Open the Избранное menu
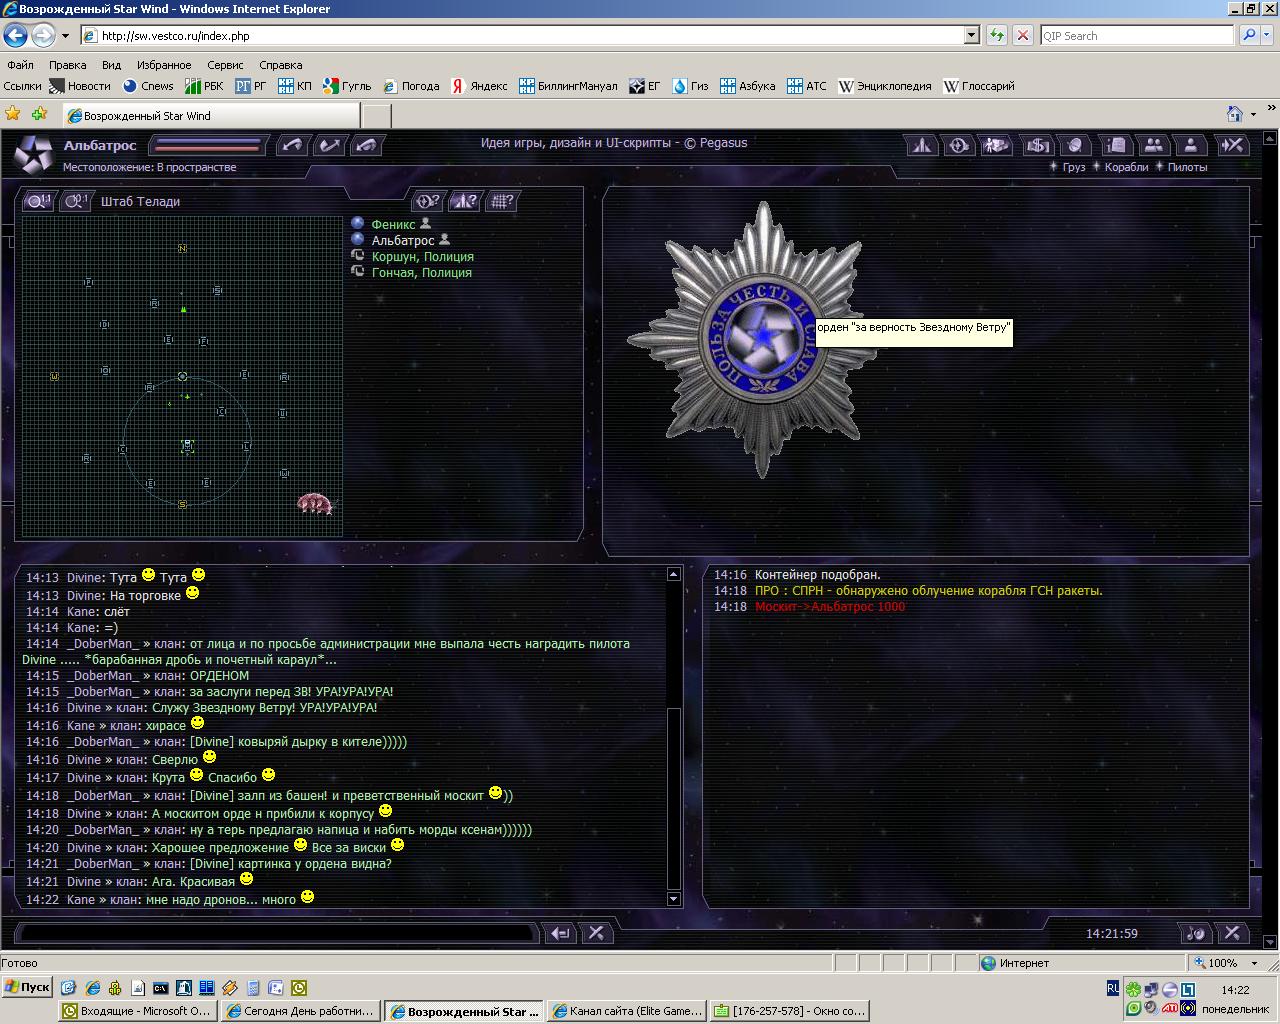The height and width of the screenshot is (1024, 1280). click(164, 64)
